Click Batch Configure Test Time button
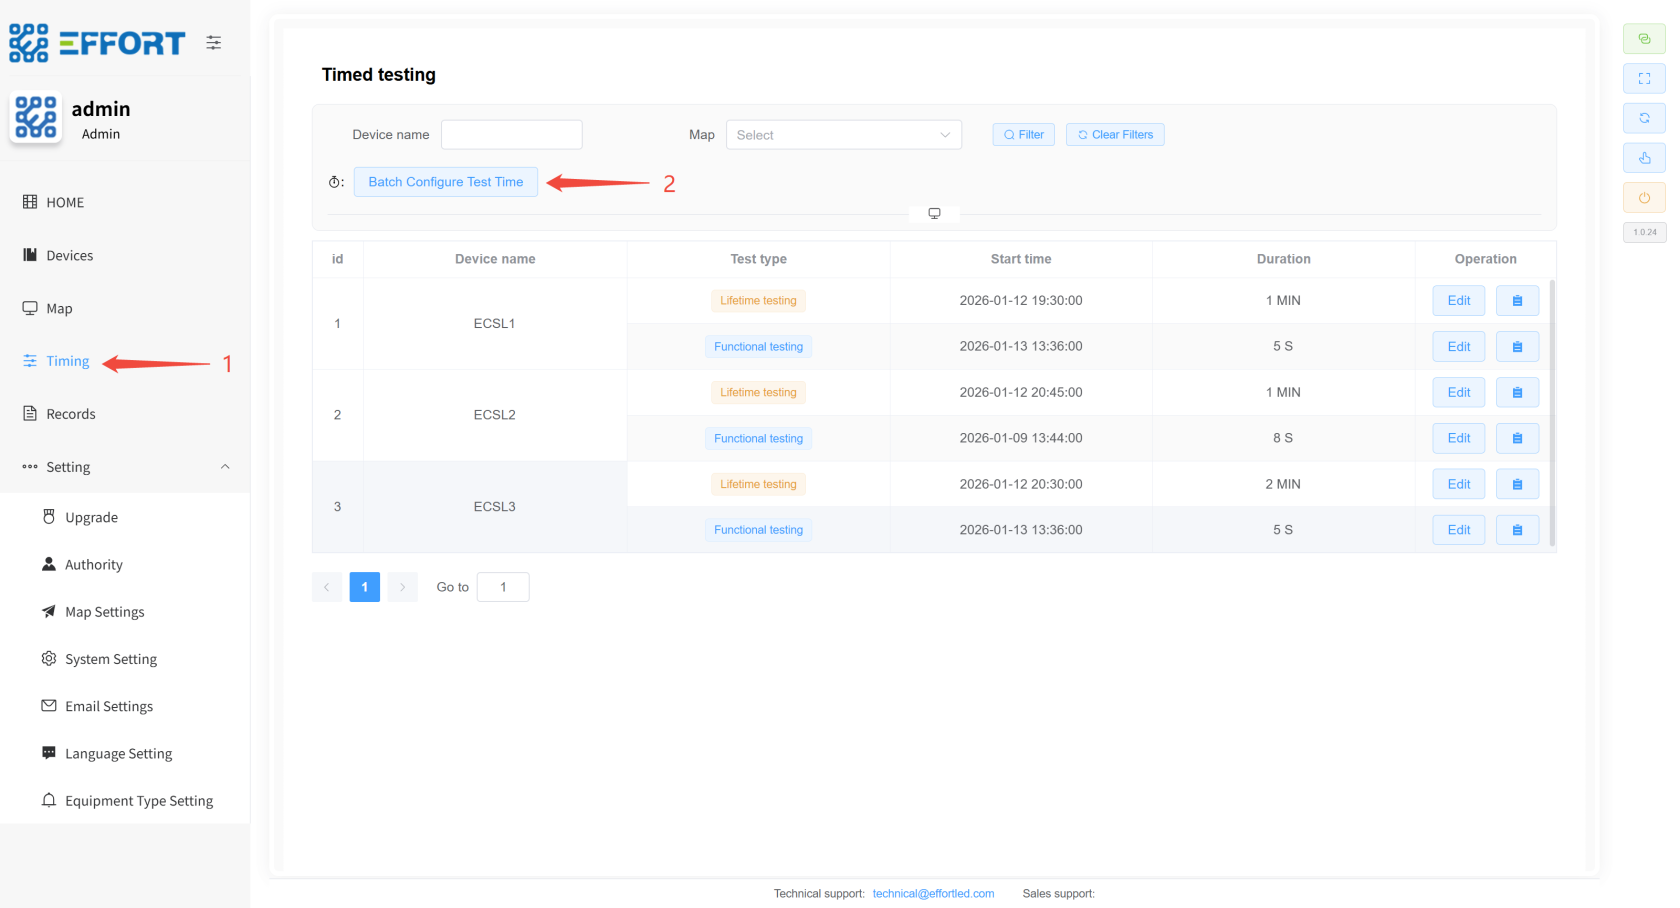This screenshot has width=1680, height=908. 445,182
